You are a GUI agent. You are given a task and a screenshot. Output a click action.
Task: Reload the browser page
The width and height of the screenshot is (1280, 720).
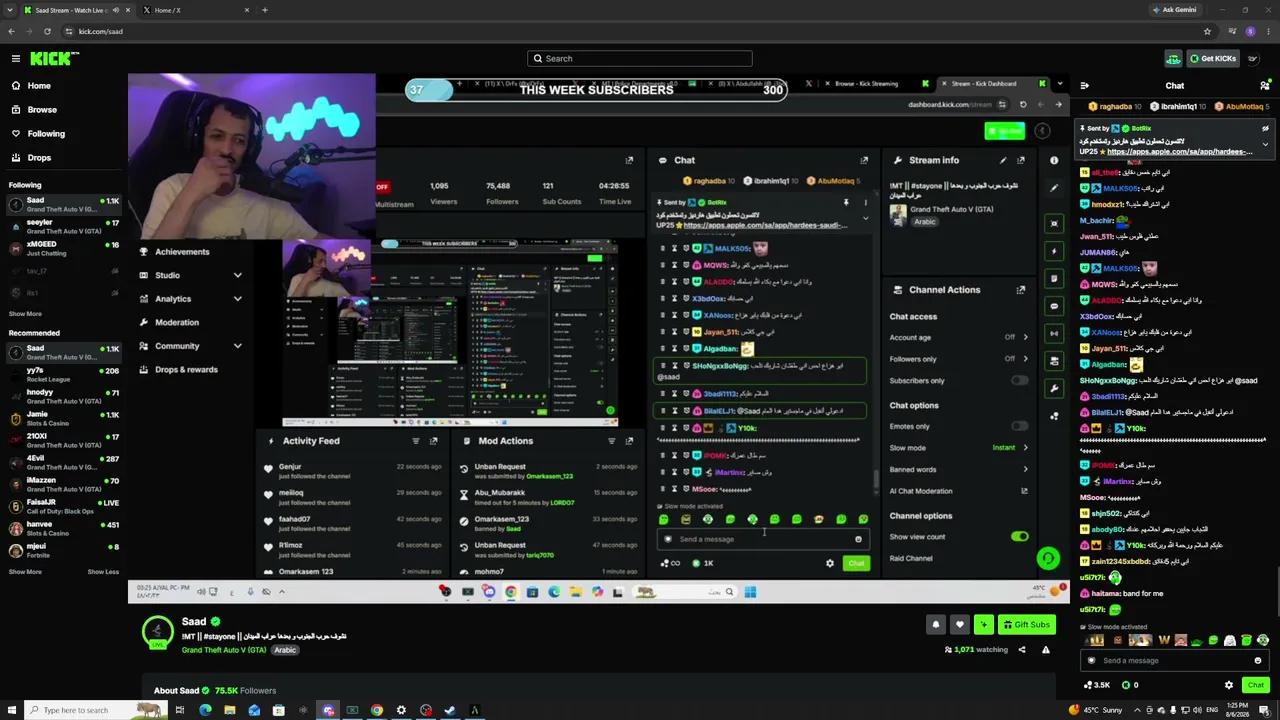[47, 31]
